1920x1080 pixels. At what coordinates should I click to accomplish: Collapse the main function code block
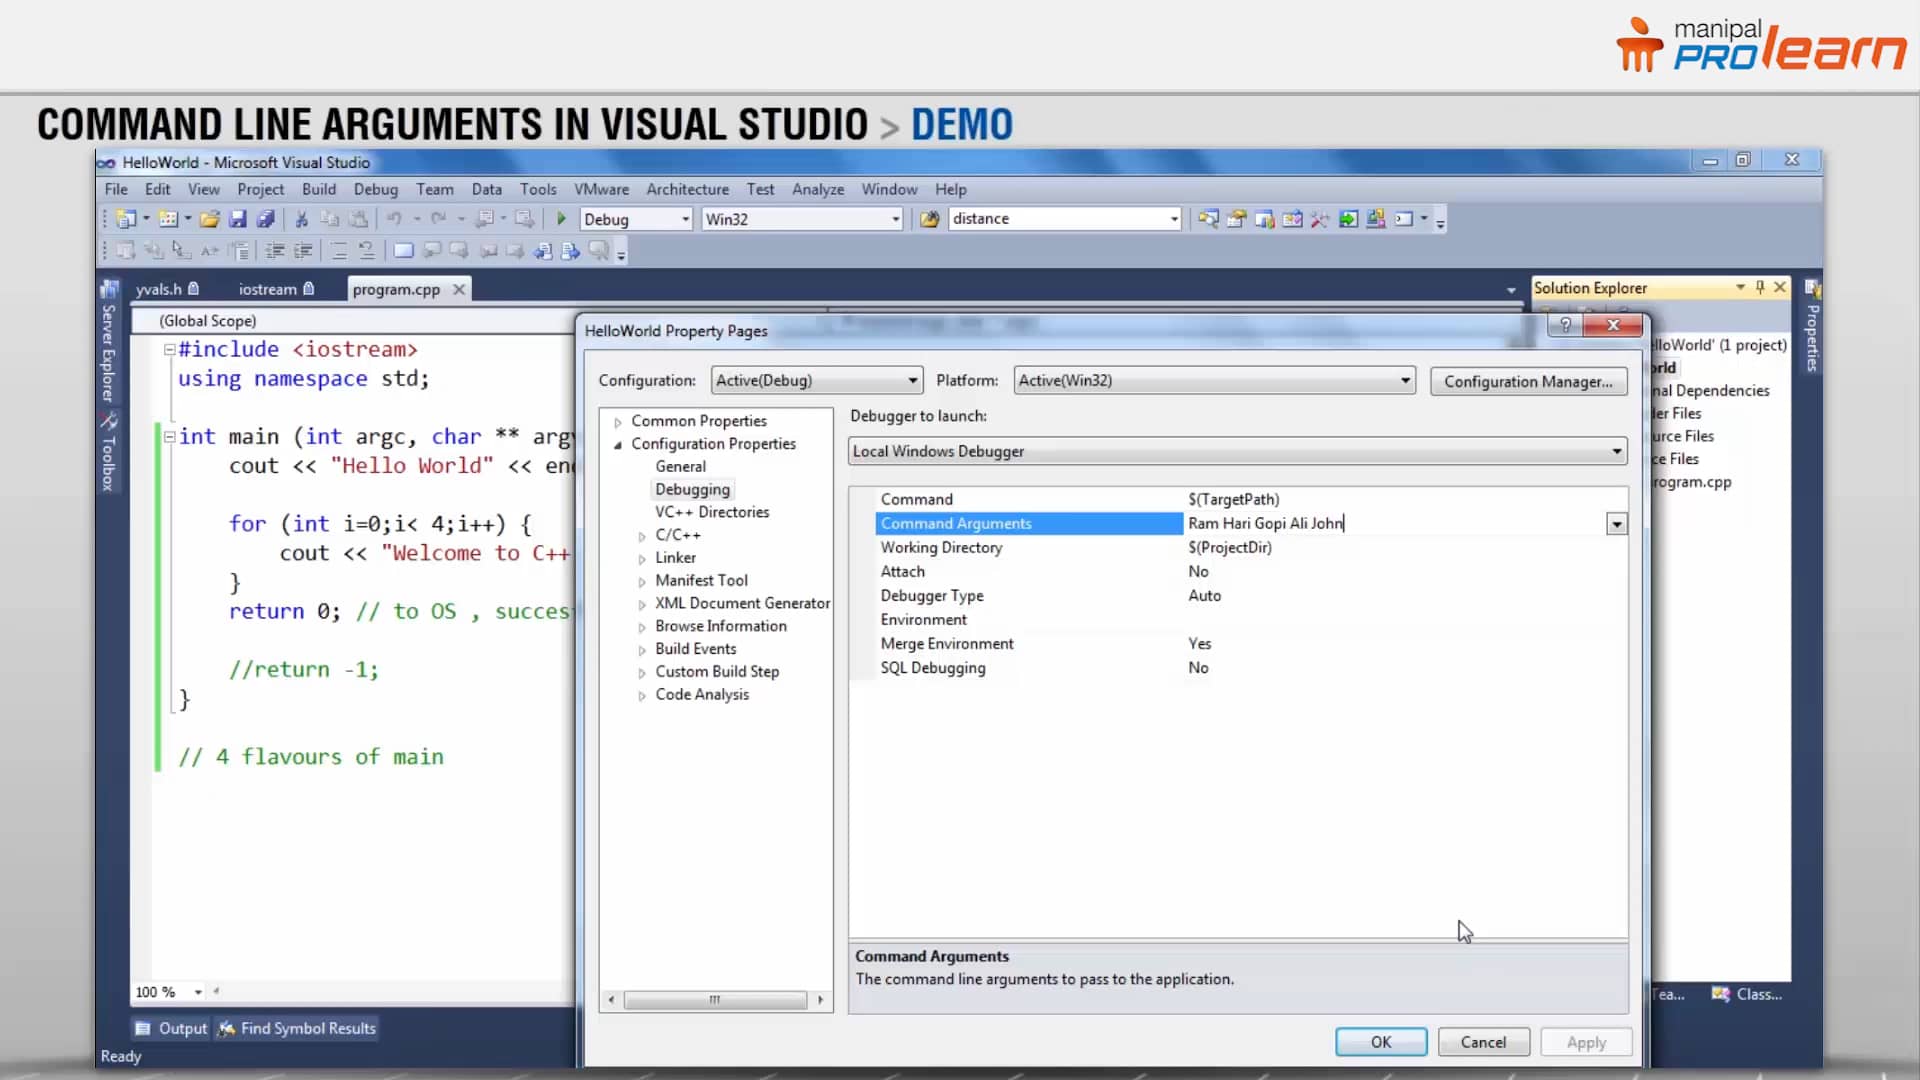pyautogui.click(x=169, y=436)
